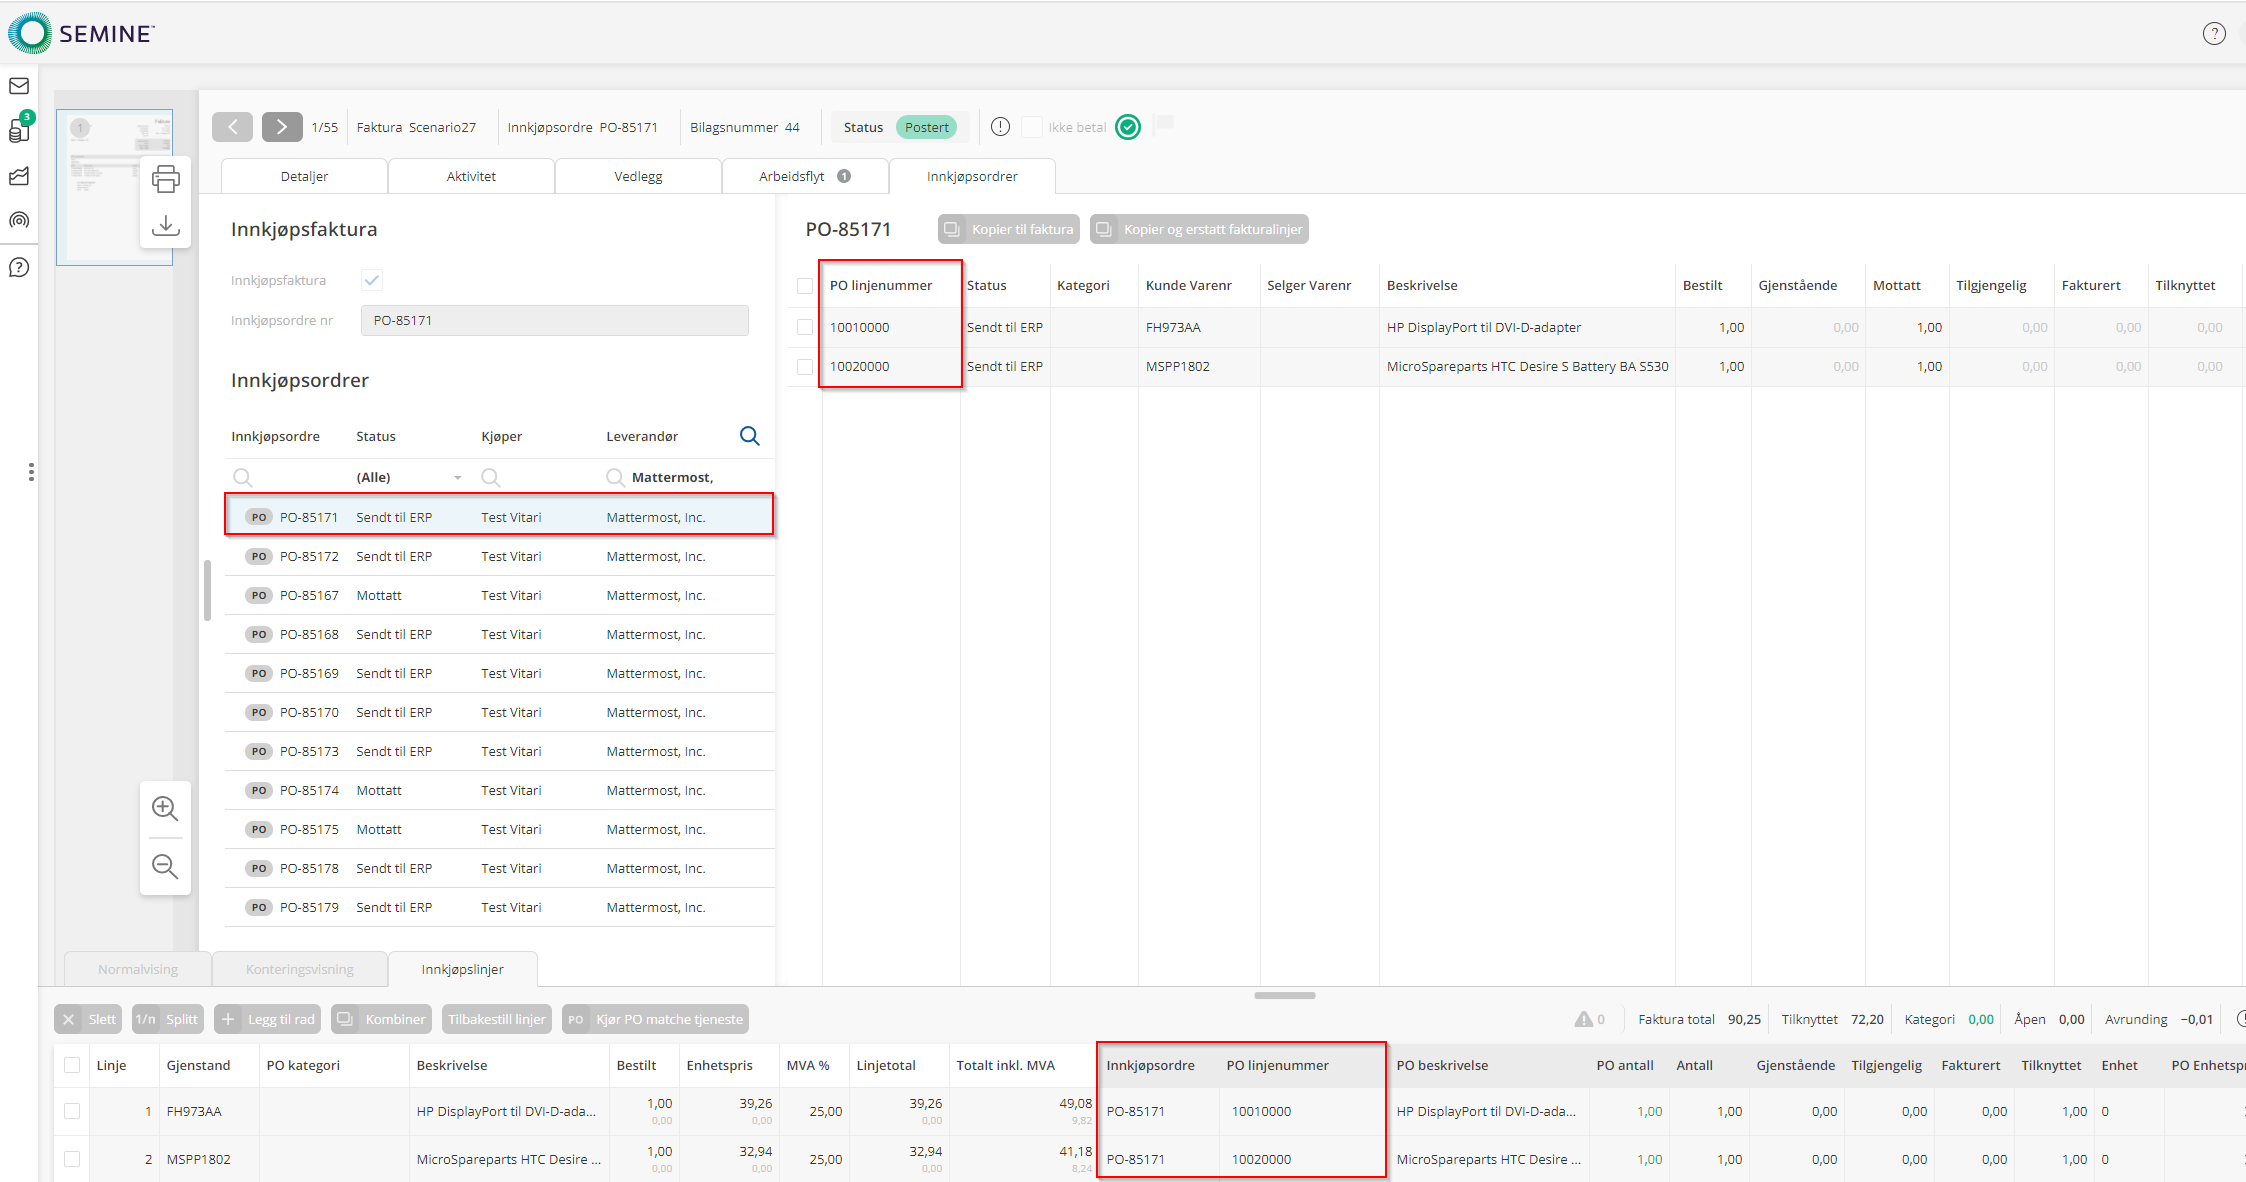The image size is (2246, 1182).
Task: Click the print document icon
Action: tap(165, 180)
